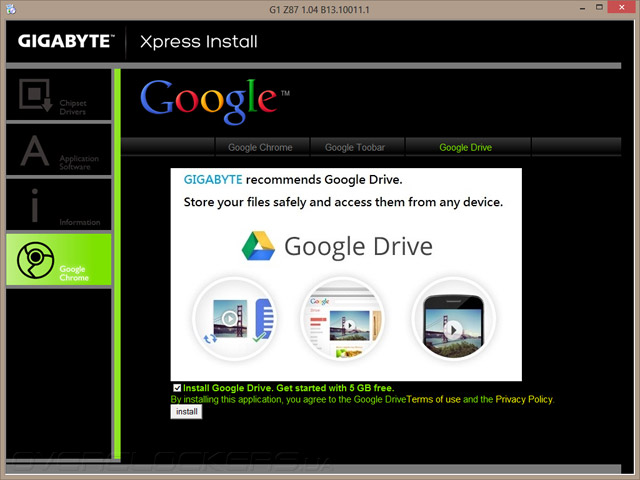Click 'GIGABYTE recommends Google Drive.' text
Screen dimensions: 640x480
tap(293, 180)
